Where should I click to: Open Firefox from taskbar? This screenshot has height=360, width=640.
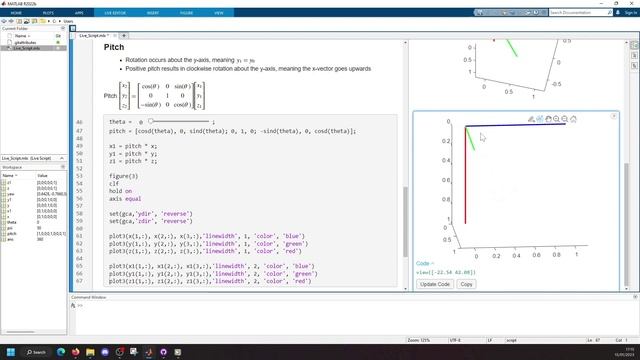point(76,352)
